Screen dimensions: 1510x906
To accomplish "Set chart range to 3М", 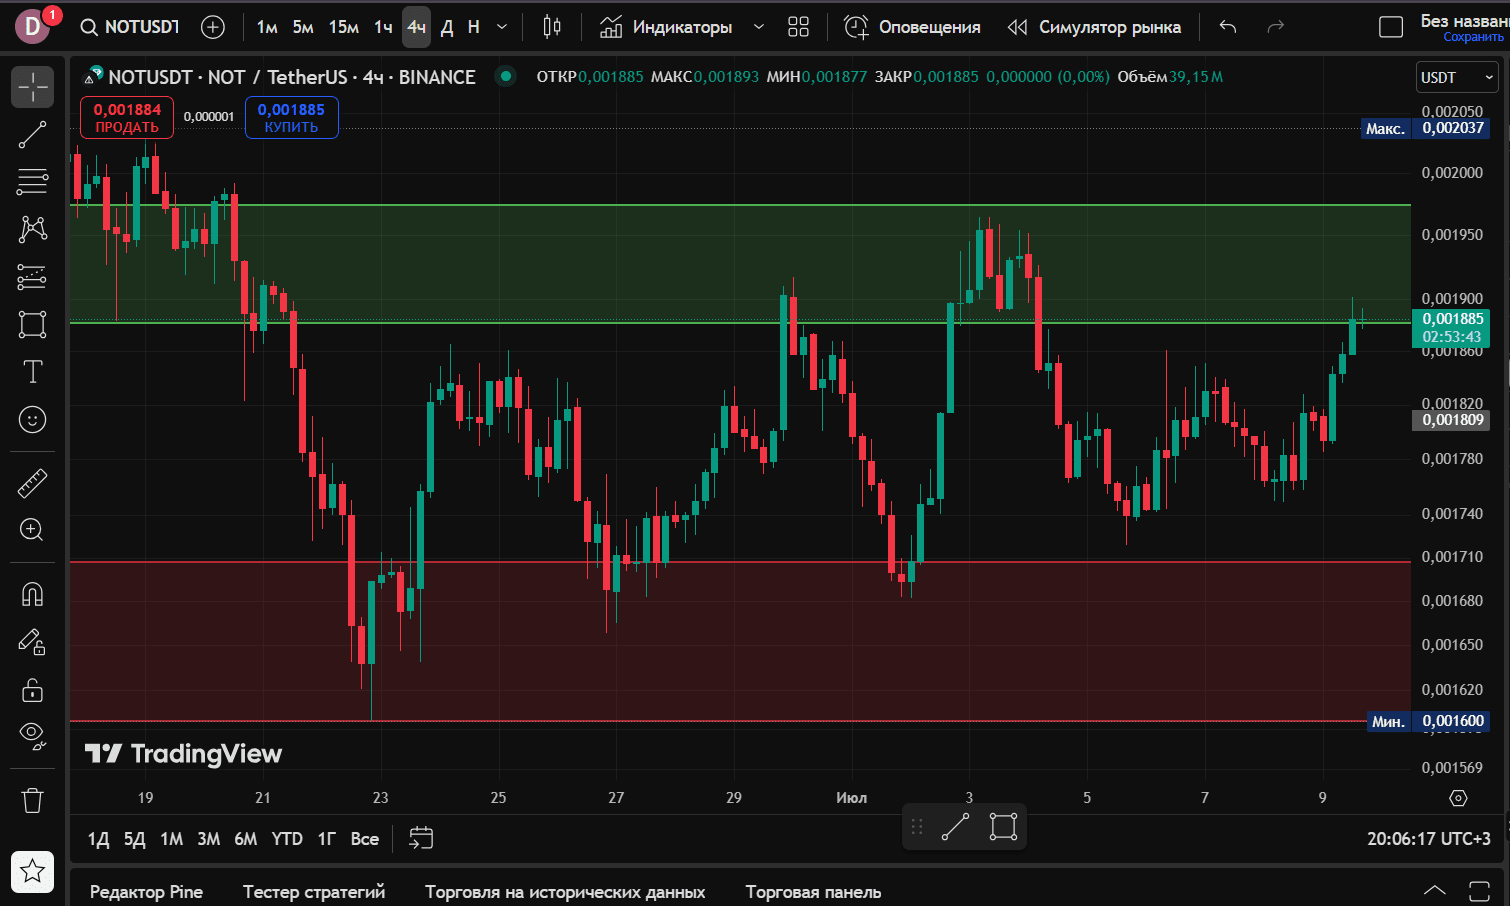I will [208, 839].
